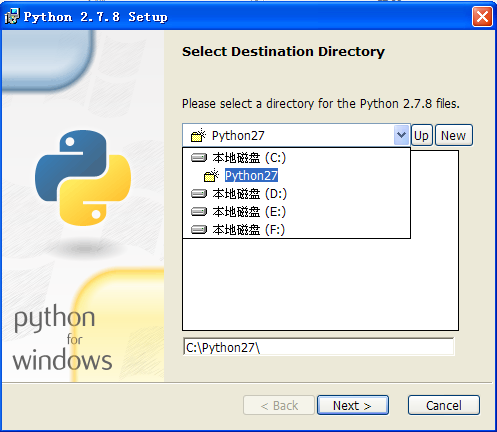Proceed with the Next > button
The image size is (497, 432).
pyautogui.click(x=353, y=405)
